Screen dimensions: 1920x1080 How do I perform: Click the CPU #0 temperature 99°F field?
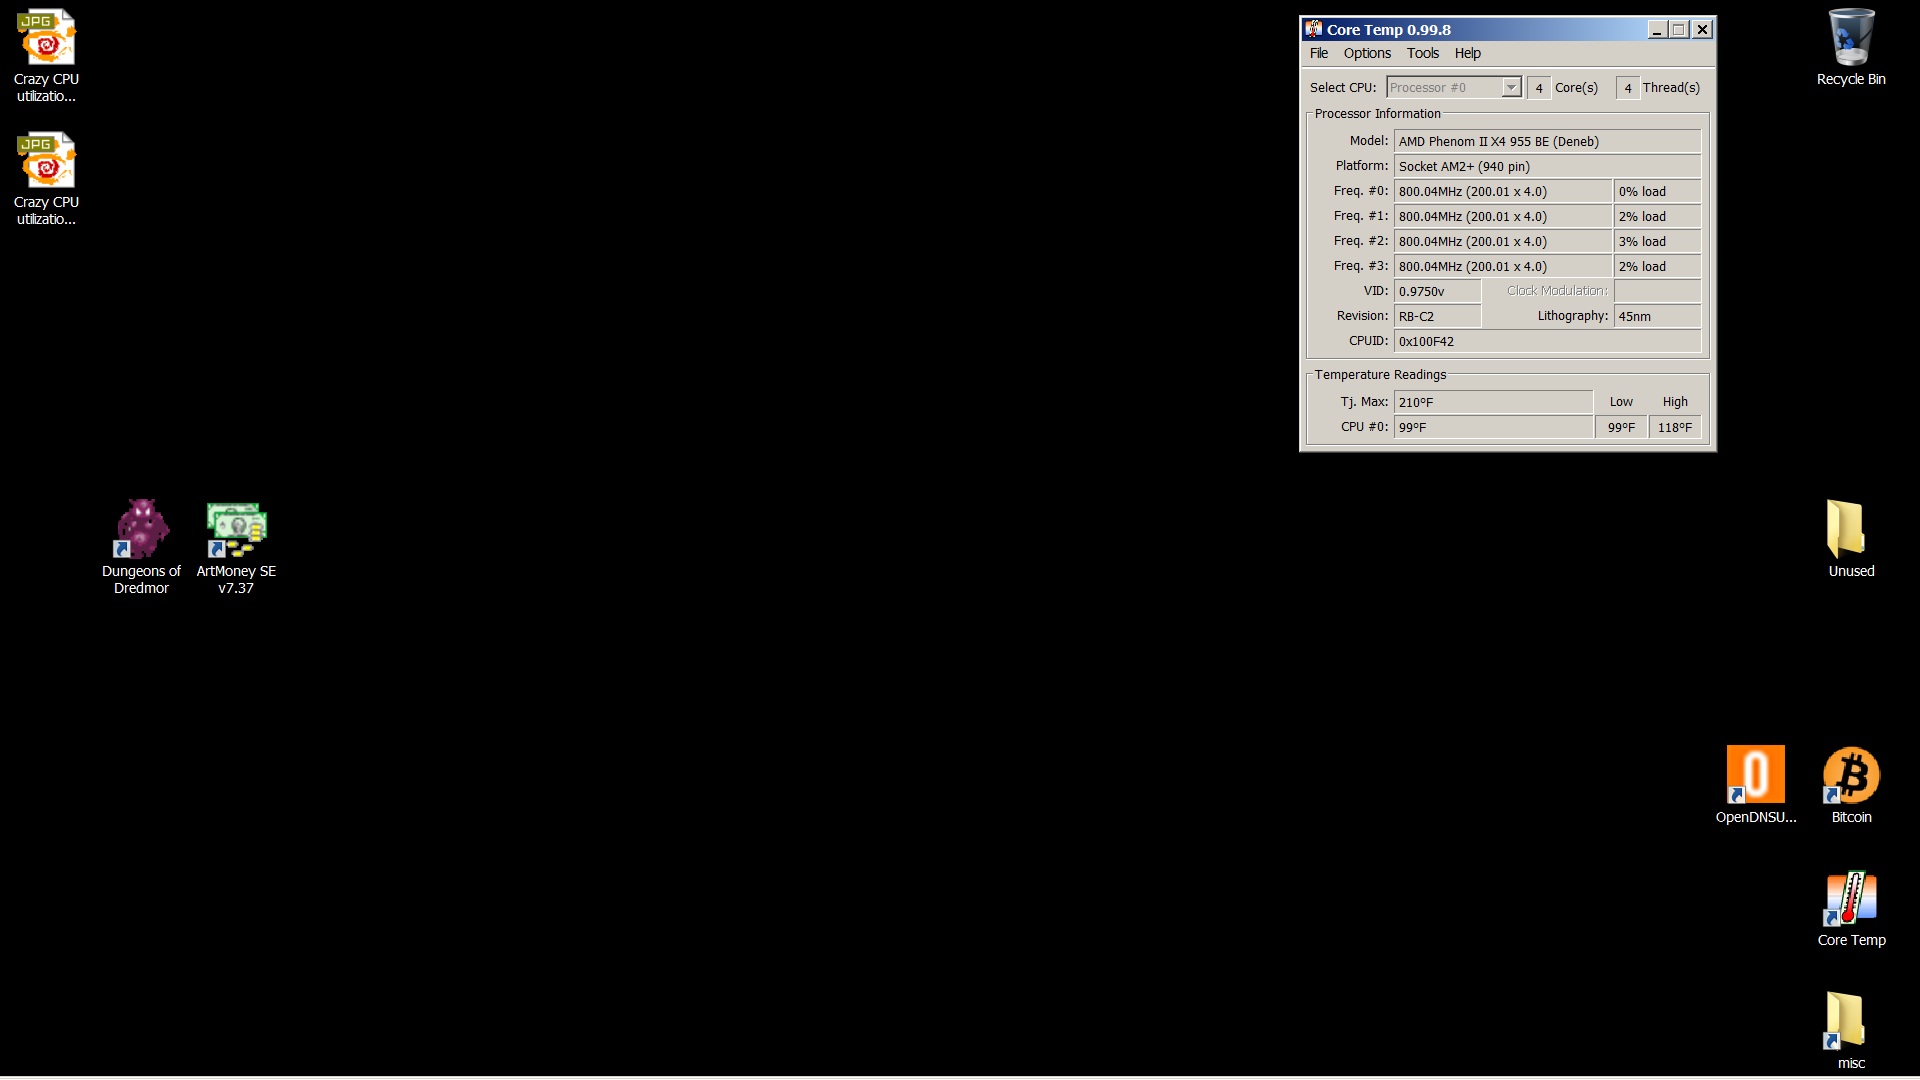pos(1493,428)
